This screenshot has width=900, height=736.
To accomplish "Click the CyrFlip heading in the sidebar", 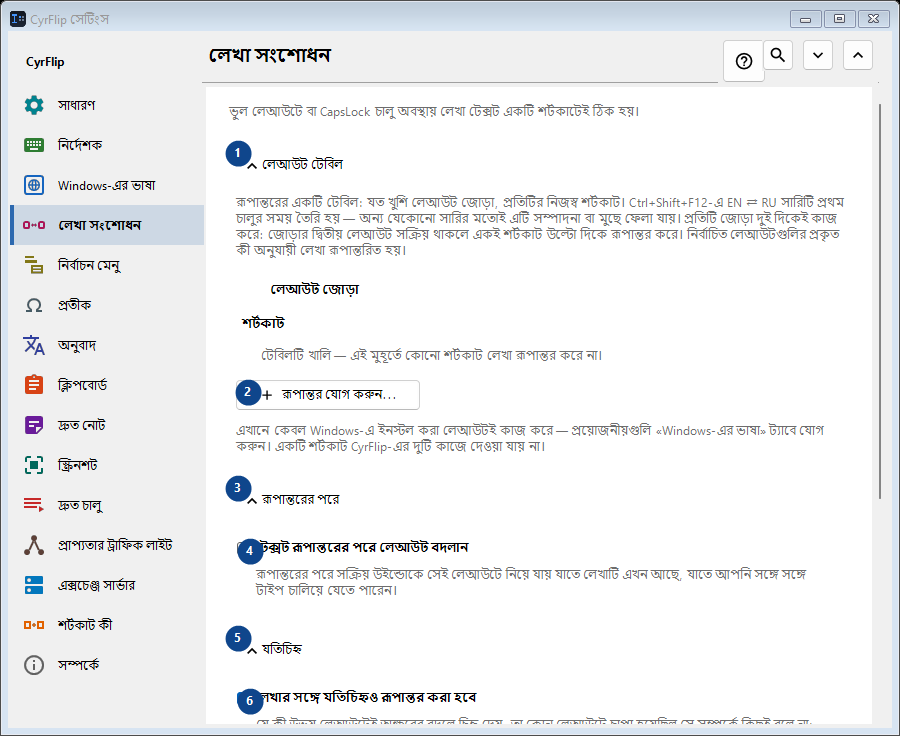I will [x=45, y=62].
